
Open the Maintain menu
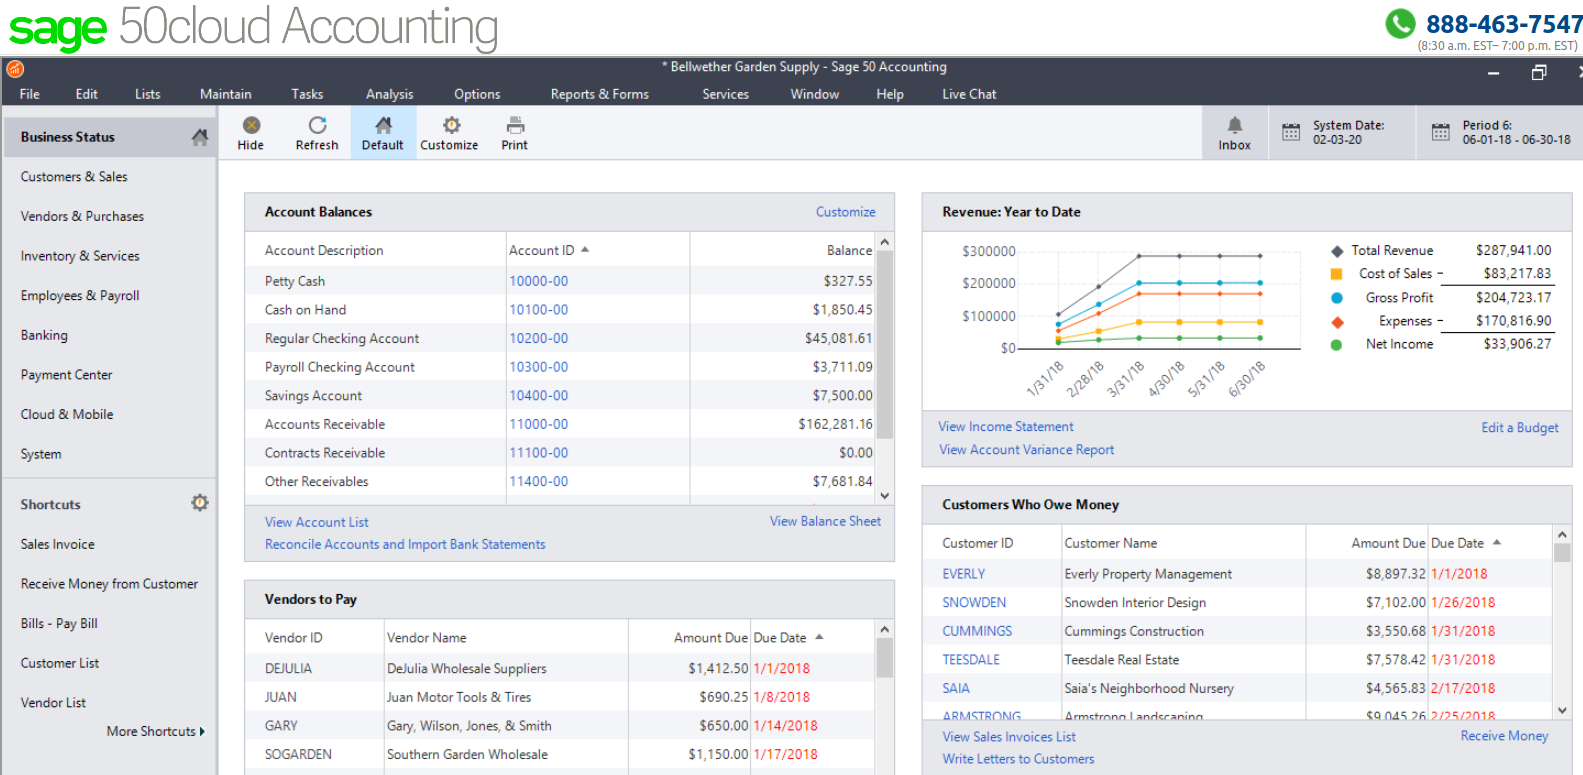[x=225, y=94]
